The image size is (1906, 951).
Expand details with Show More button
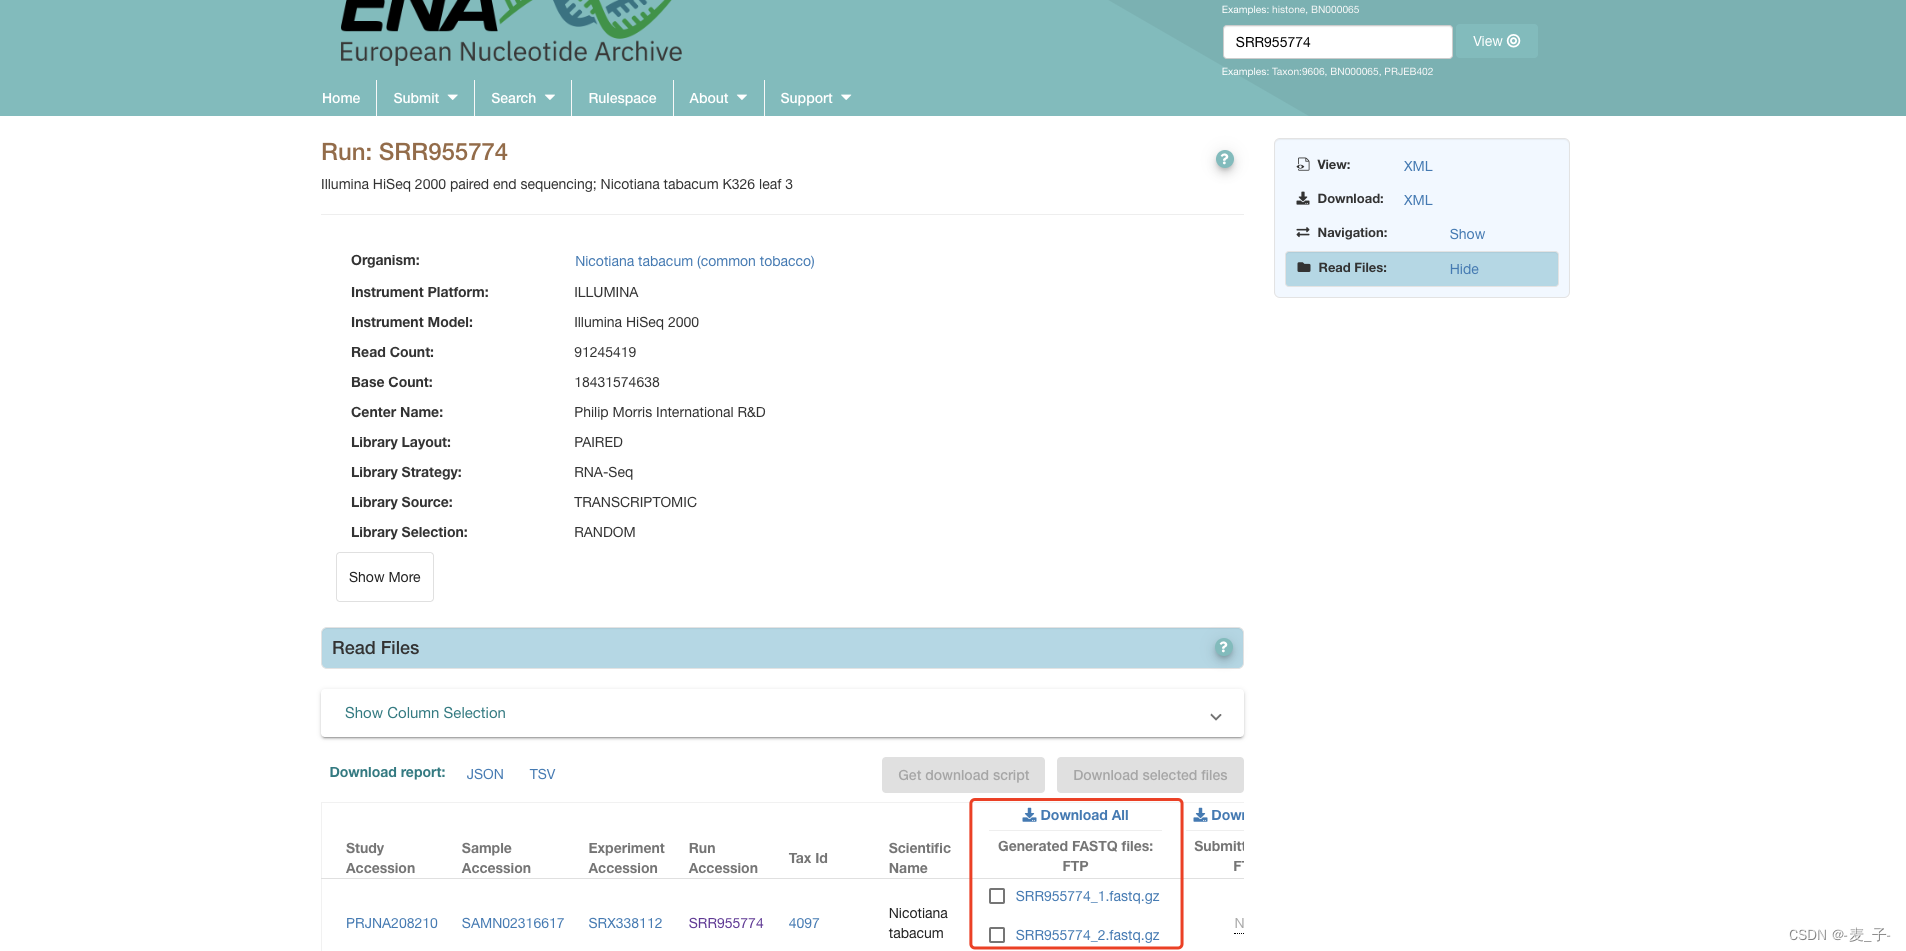click(x=385, y=577)
